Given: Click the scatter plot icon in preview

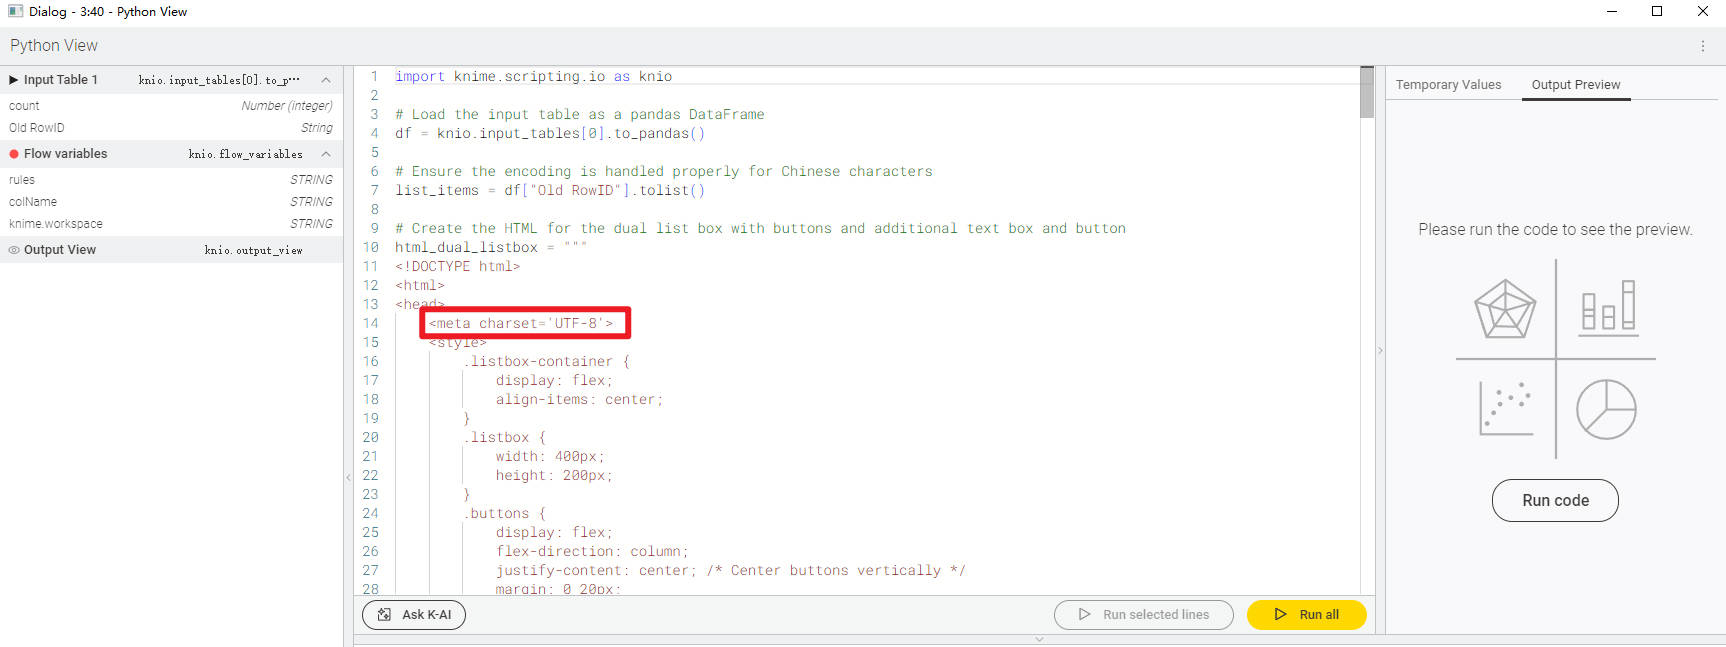Looking at the screenshot, I should pos(1505,408).
